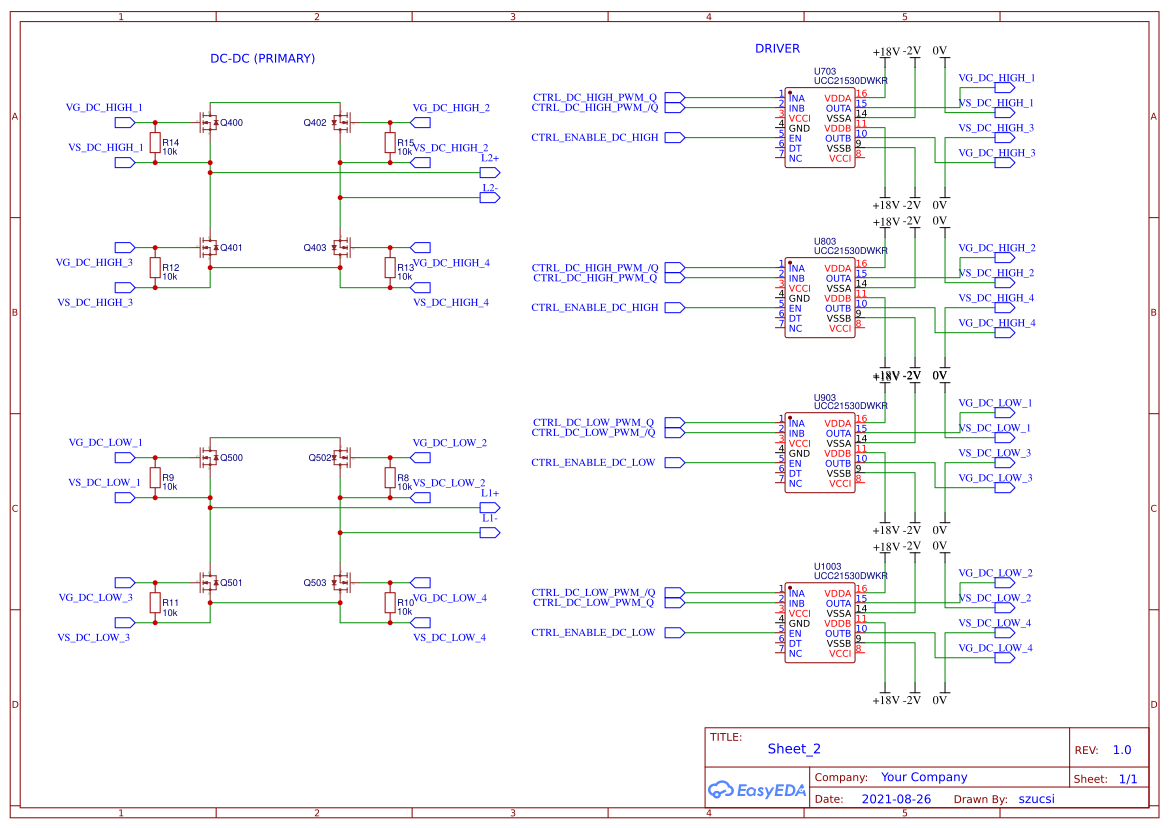The width and height of the screenshot is (1169, 828).
Task: Select the Q400 MOSFET symbol
Action: pyautogui.click(x=210, y=123)
